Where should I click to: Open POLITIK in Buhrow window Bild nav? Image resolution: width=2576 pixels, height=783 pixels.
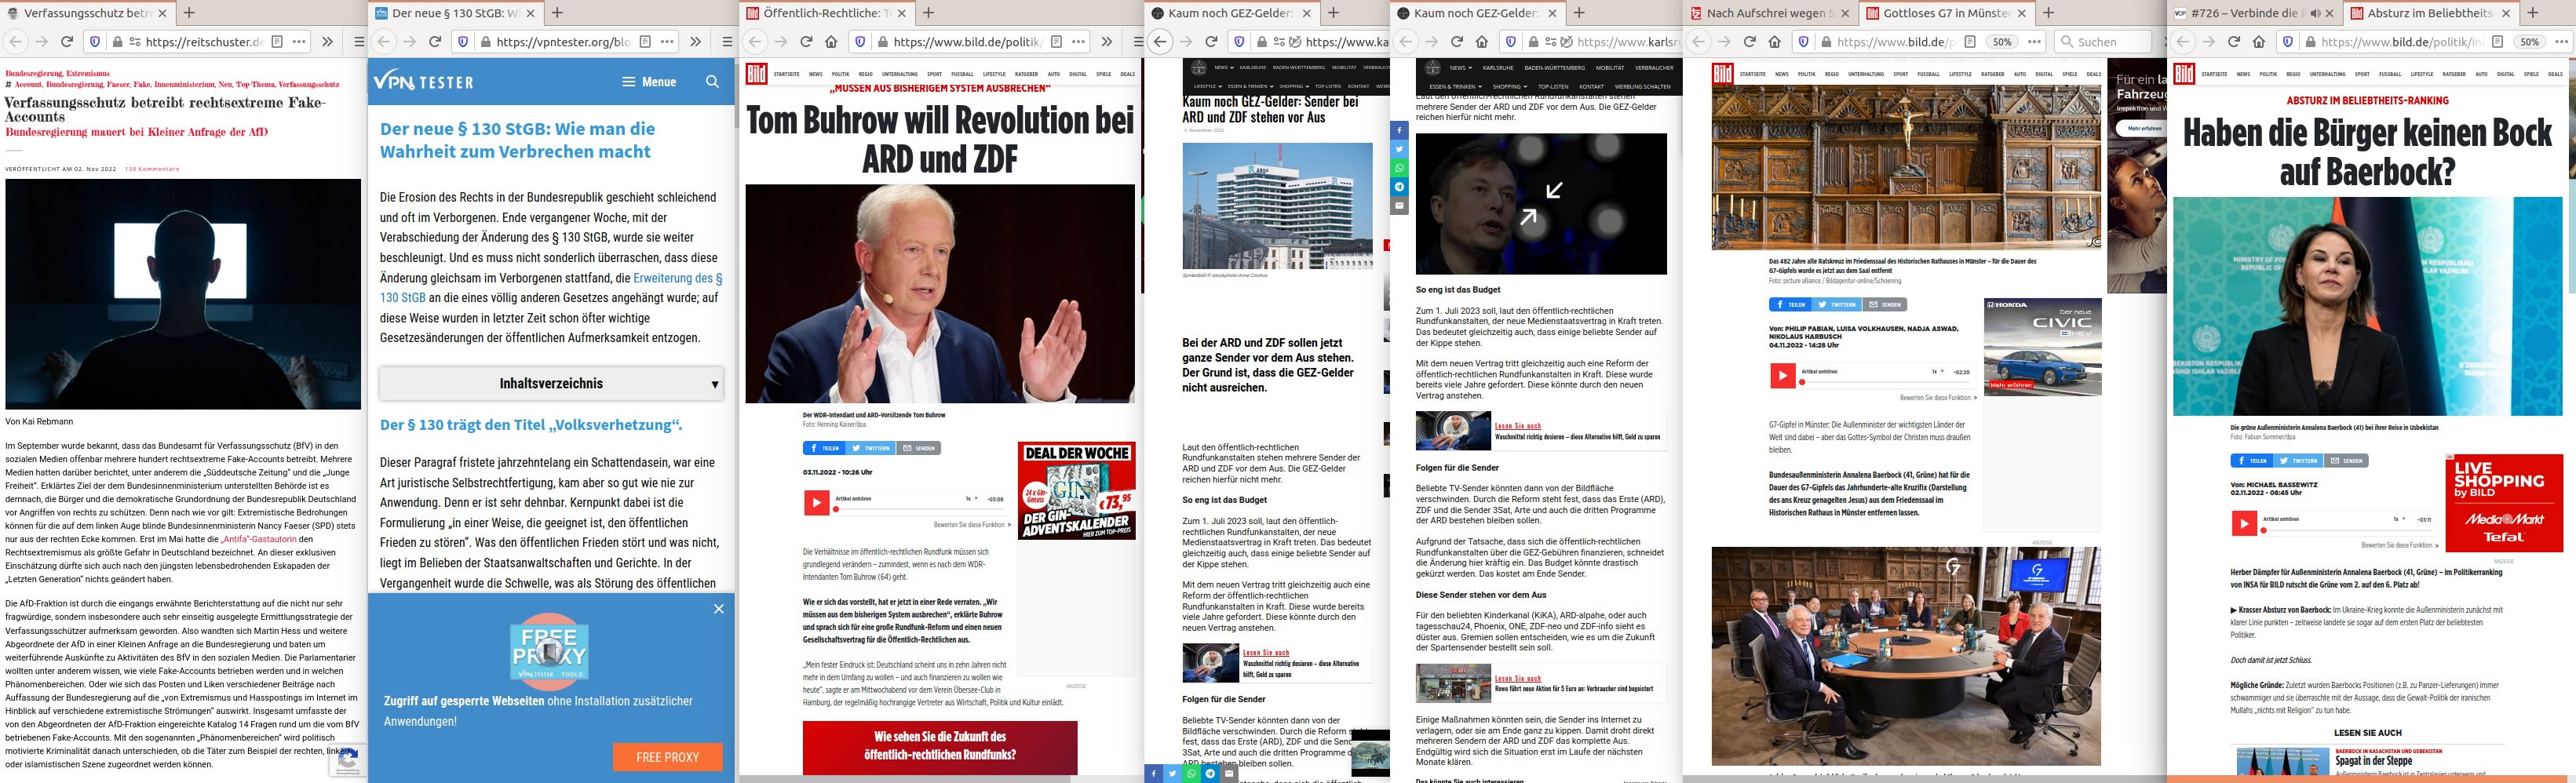tap(840, 74)
